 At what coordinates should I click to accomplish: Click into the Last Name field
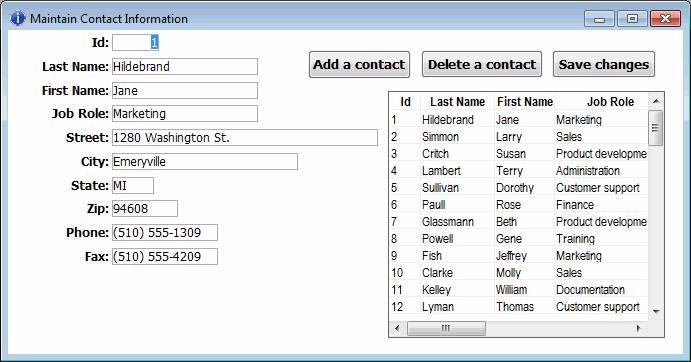185,67
